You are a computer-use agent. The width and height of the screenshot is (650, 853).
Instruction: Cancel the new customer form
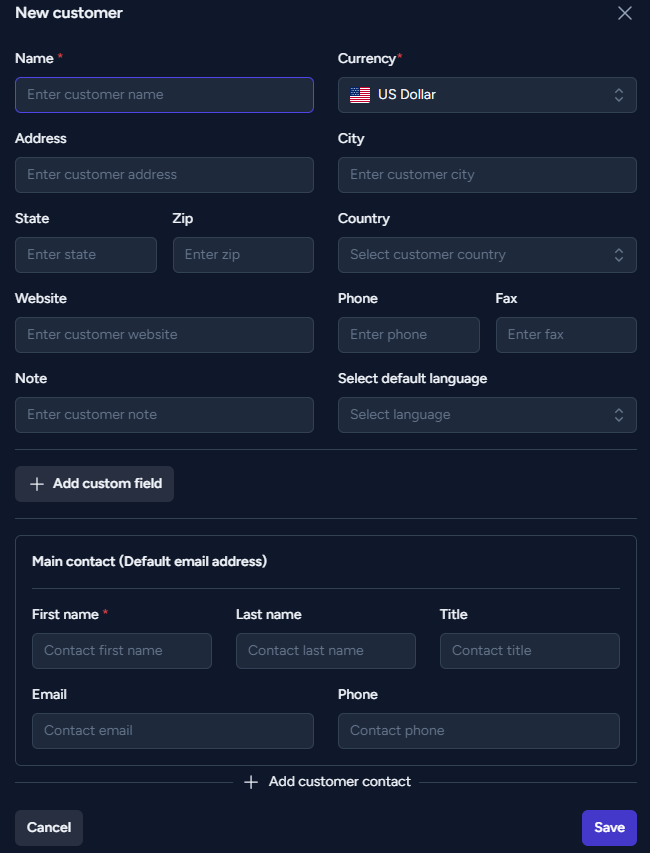click(49, 827)
